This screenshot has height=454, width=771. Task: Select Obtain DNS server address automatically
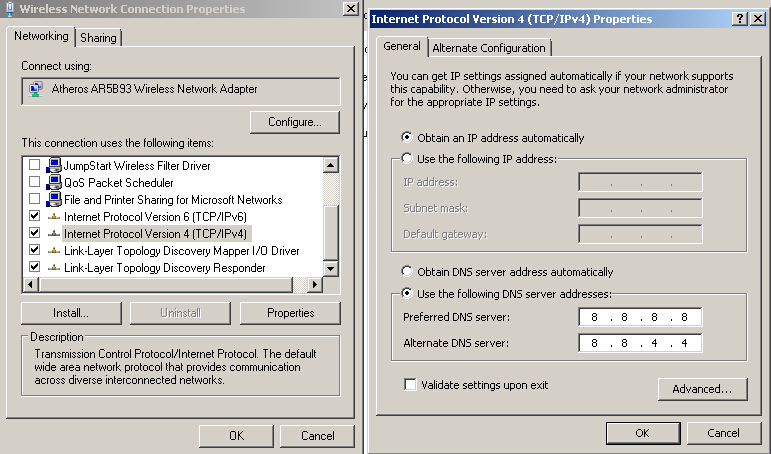[407, 272]
